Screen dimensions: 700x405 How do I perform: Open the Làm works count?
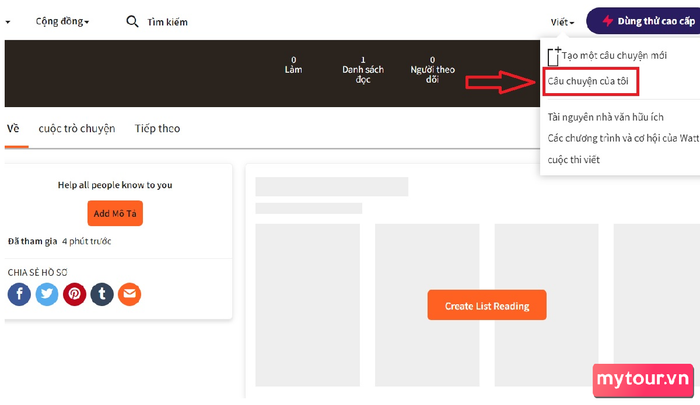click(x=293, y=65)
